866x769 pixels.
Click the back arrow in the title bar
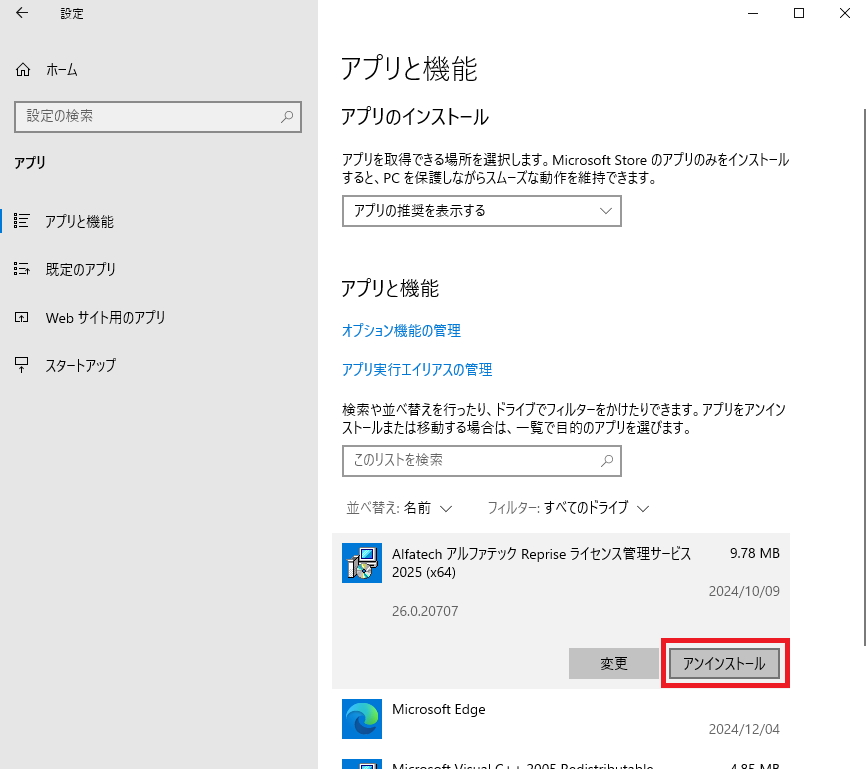(x=22, y=14)
